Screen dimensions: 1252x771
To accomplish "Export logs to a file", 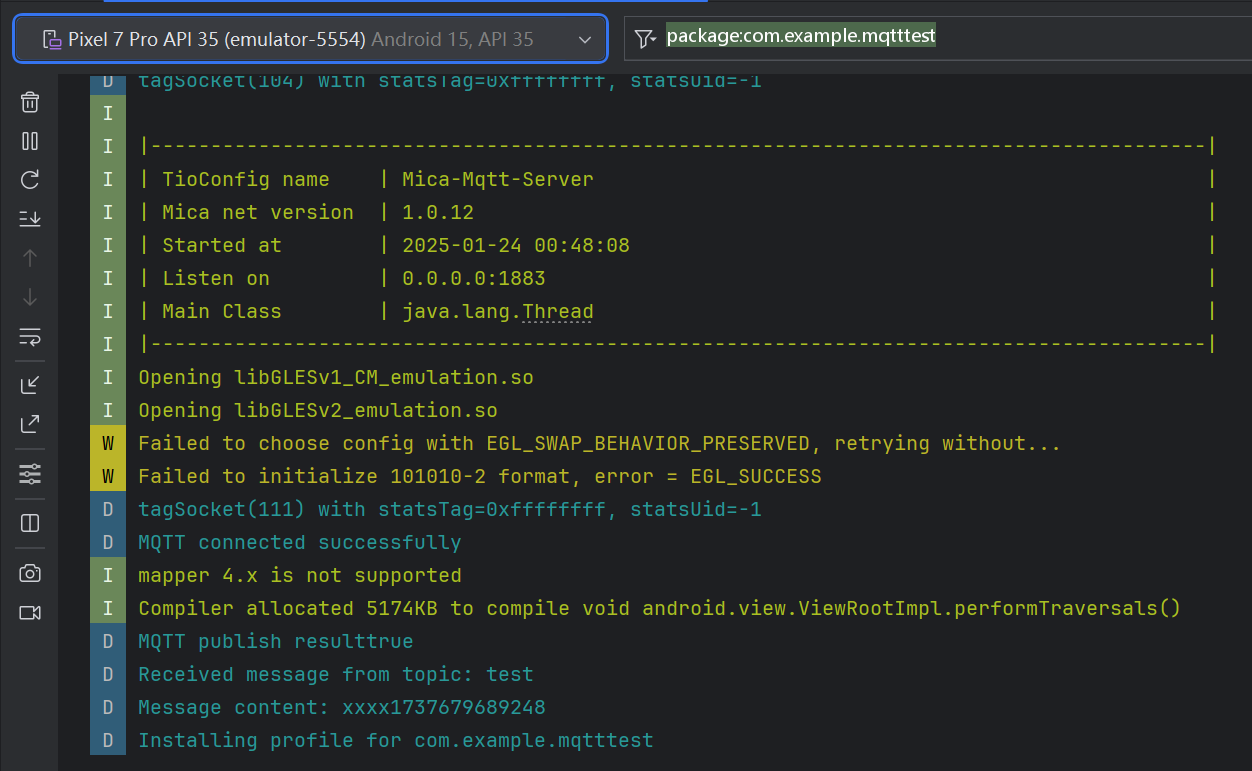I will tap(30, 424).
